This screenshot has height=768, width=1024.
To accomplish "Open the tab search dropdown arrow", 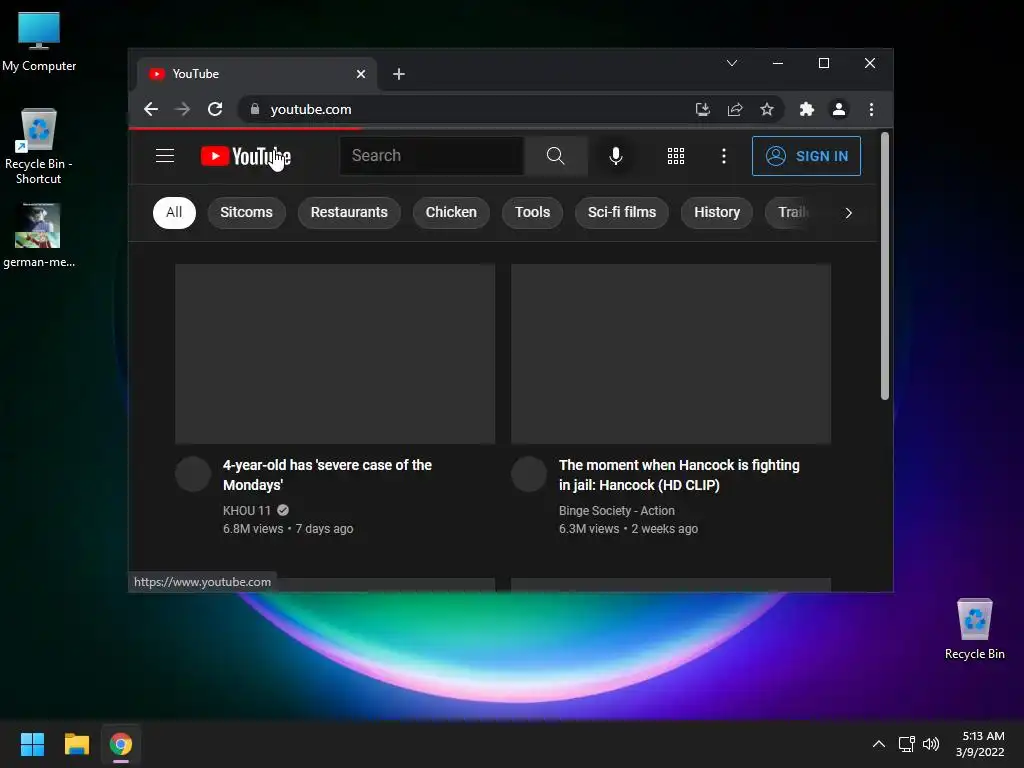I will (x=731, y=63).
